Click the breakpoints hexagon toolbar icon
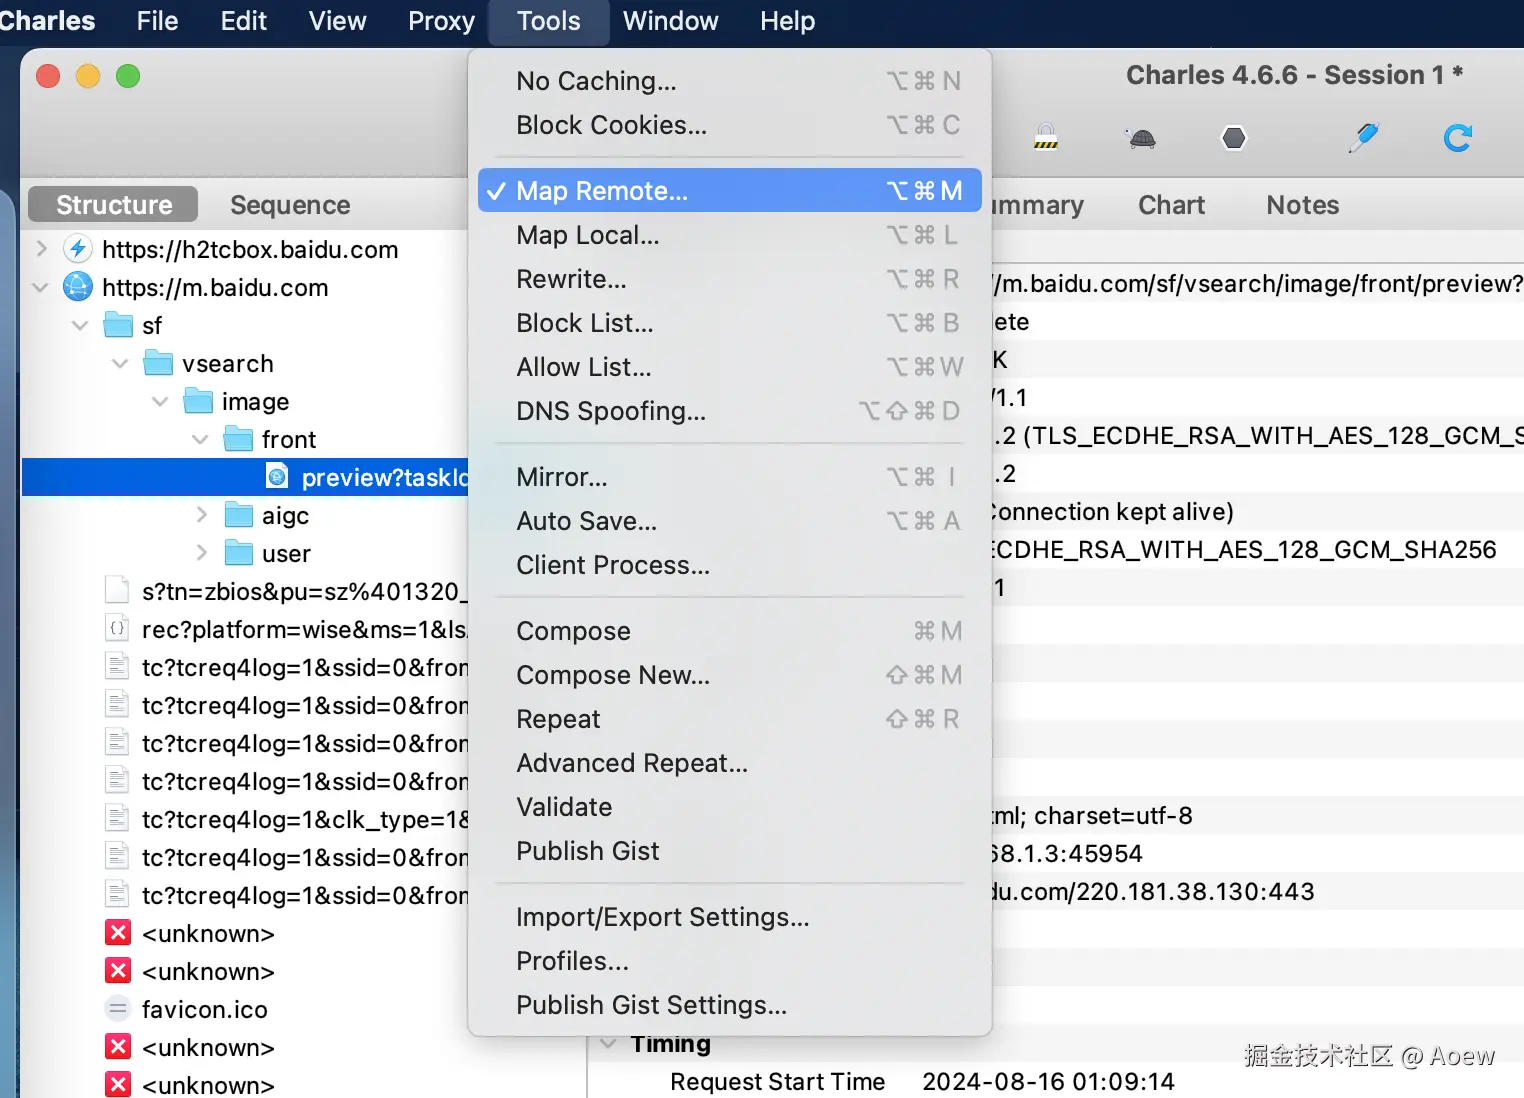This screenshot has height=1098, width=1524. point(1235,137)
